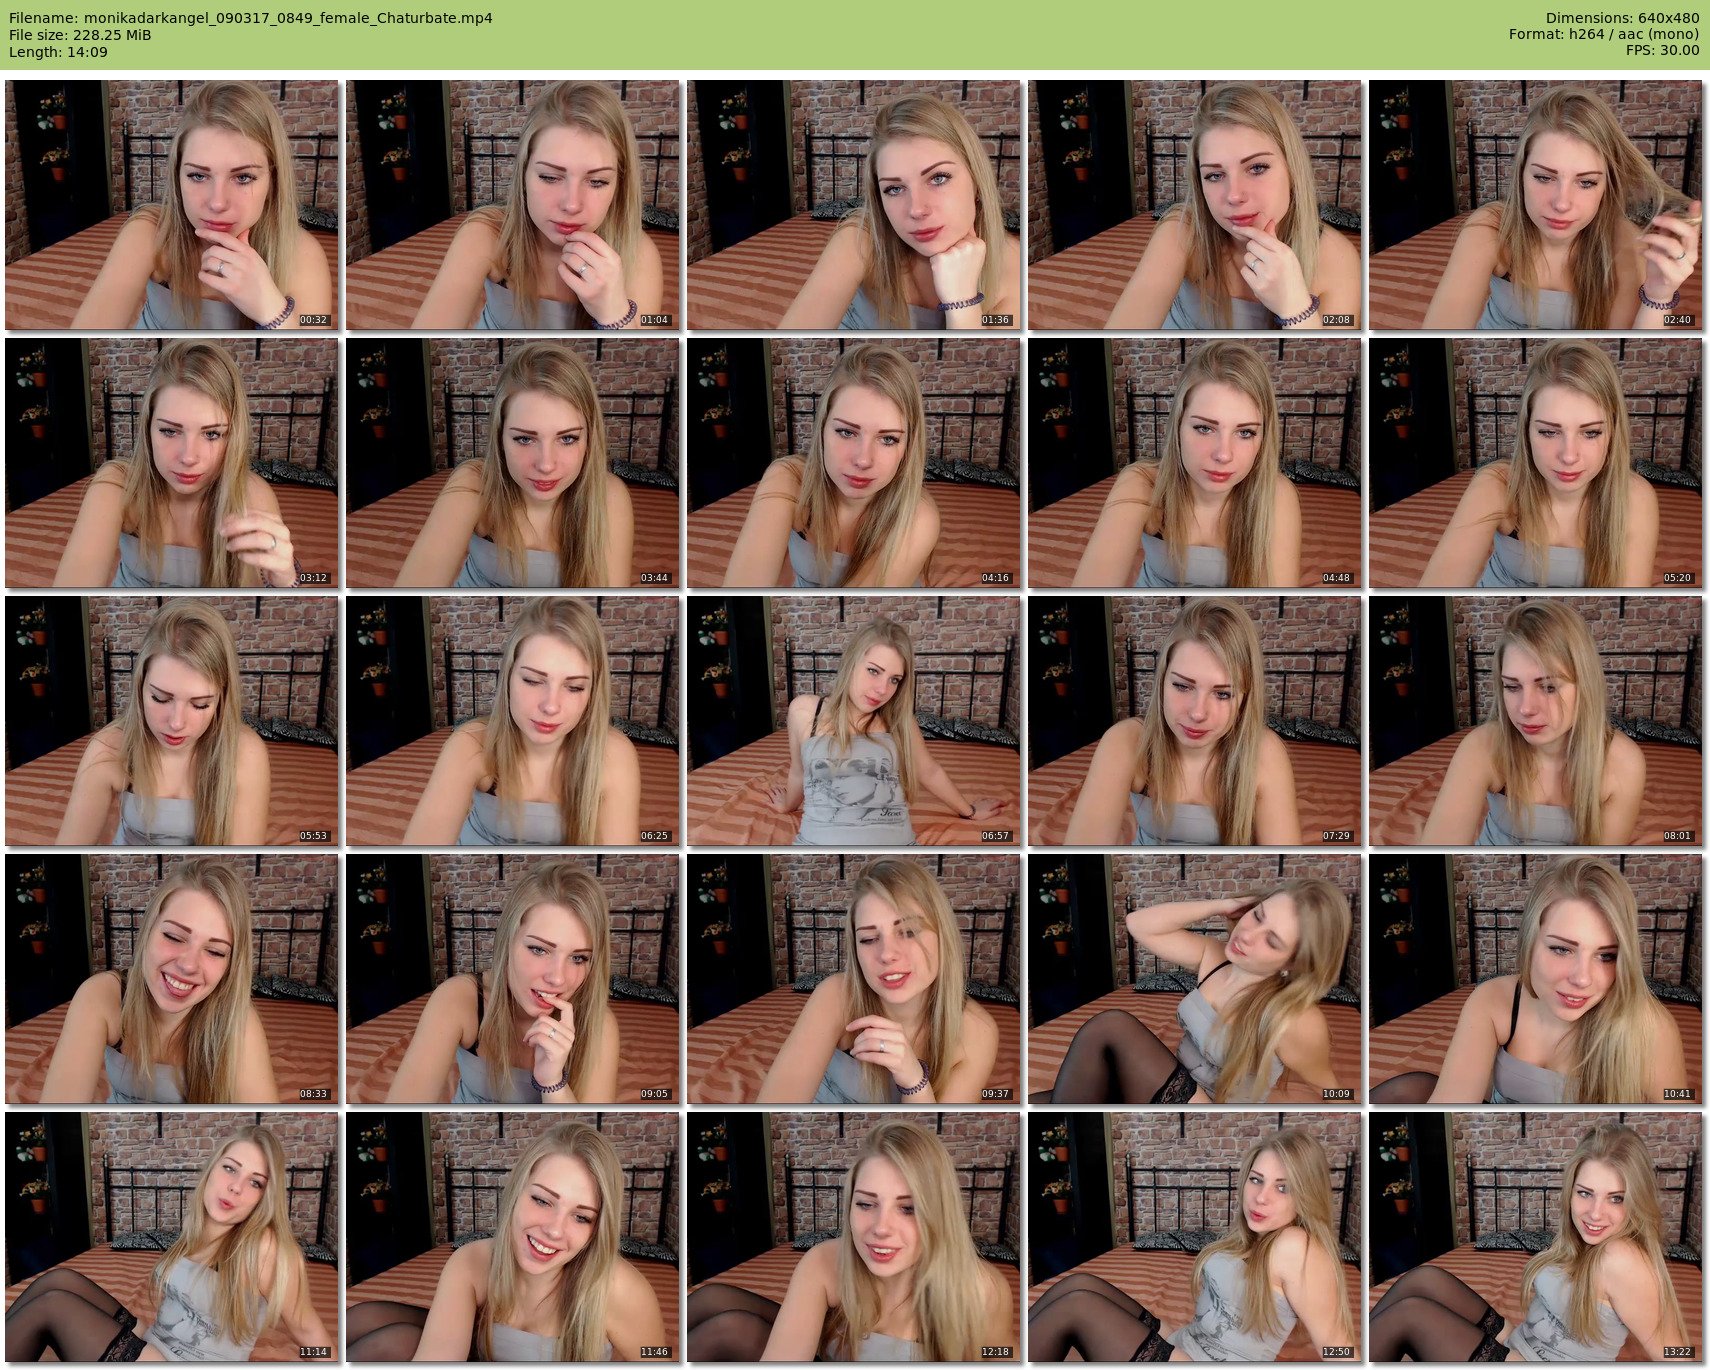Click the "Length: 14:09" text
Image resolution: width=1710 pixels, height=1370 pixels.
coord(58,52)
